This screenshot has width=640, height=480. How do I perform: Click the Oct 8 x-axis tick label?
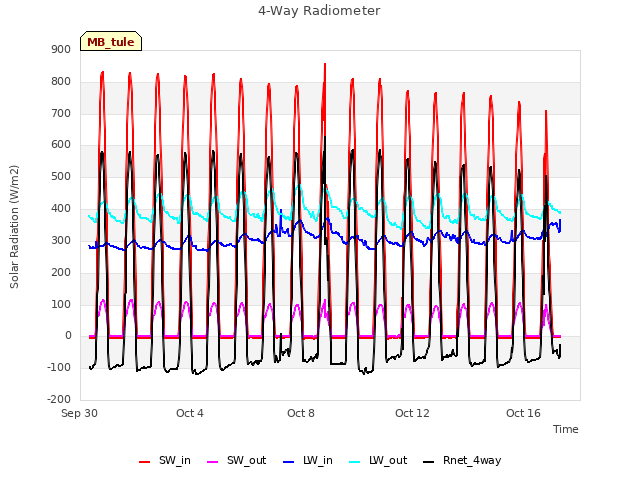[x=301, y=413]
